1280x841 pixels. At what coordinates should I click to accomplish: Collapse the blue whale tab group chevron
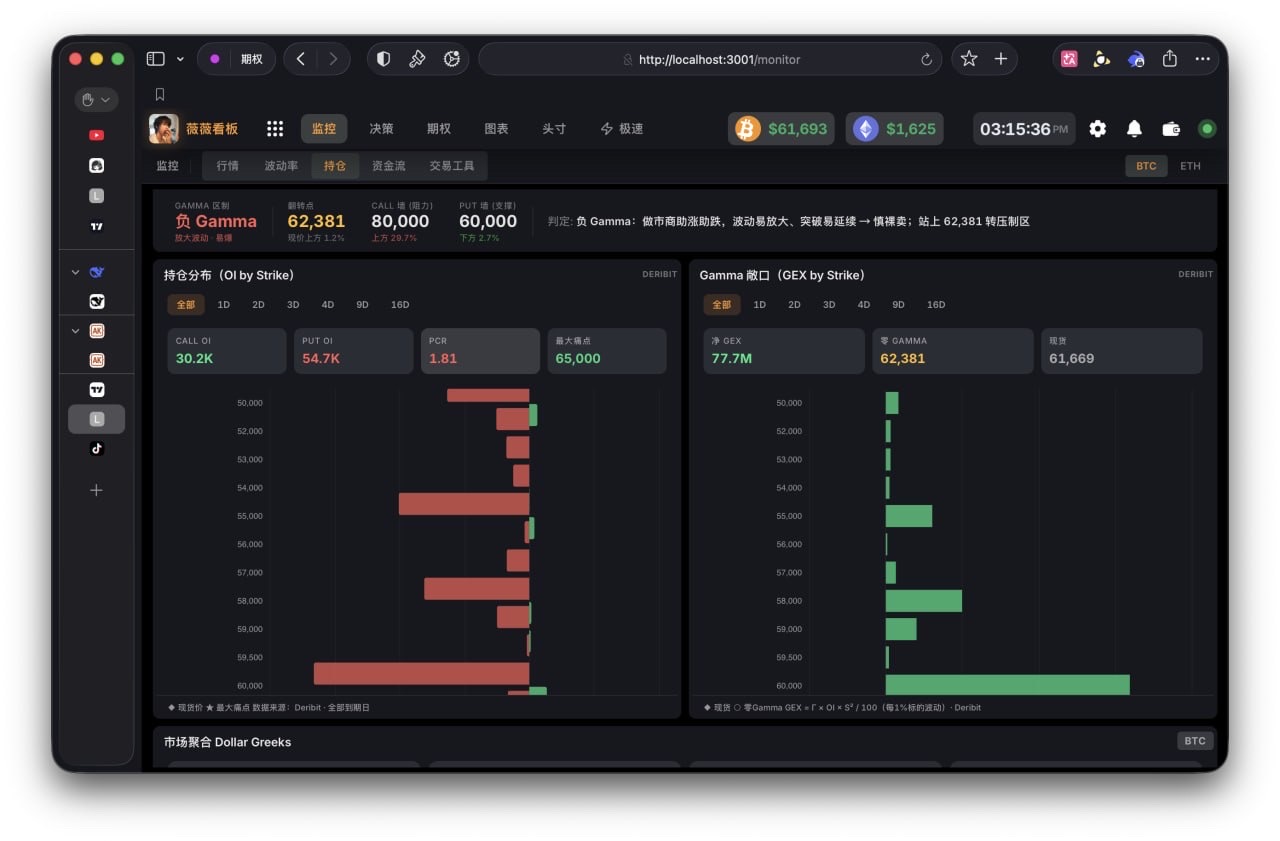pos(75,272)
